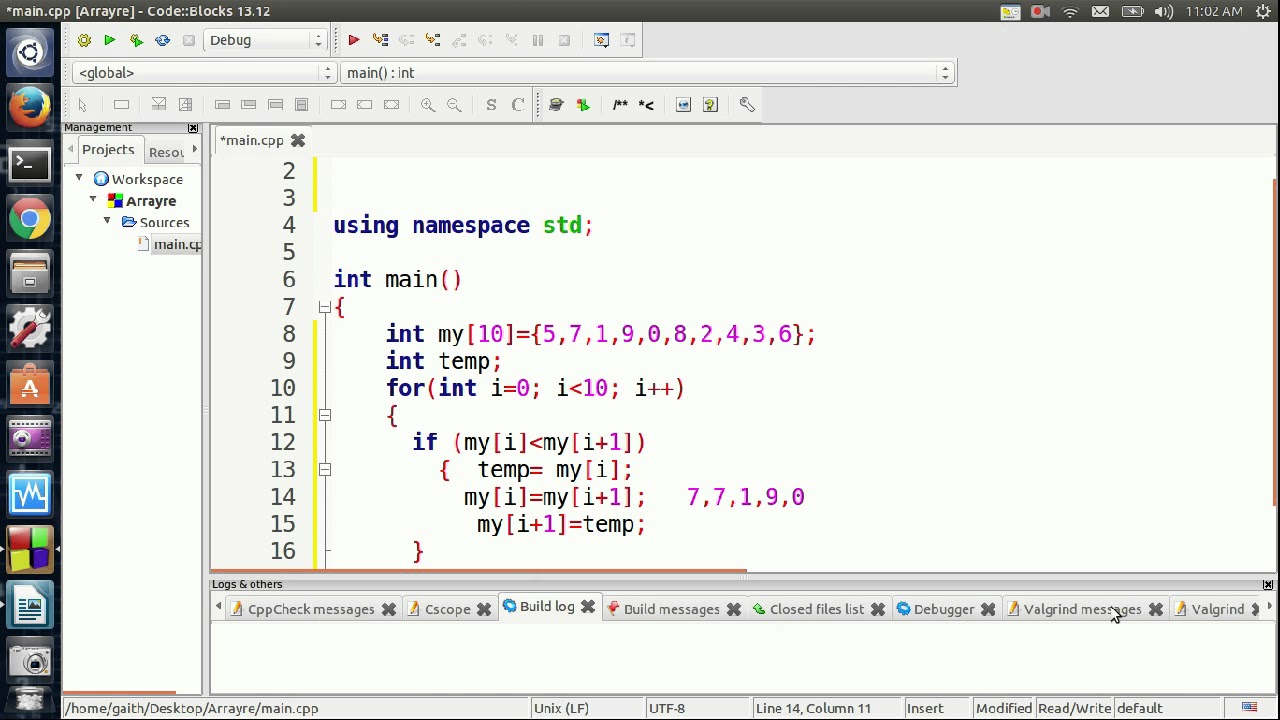Run the program with green play icon
Screen dimensions: 1280x720
[109, 40]
